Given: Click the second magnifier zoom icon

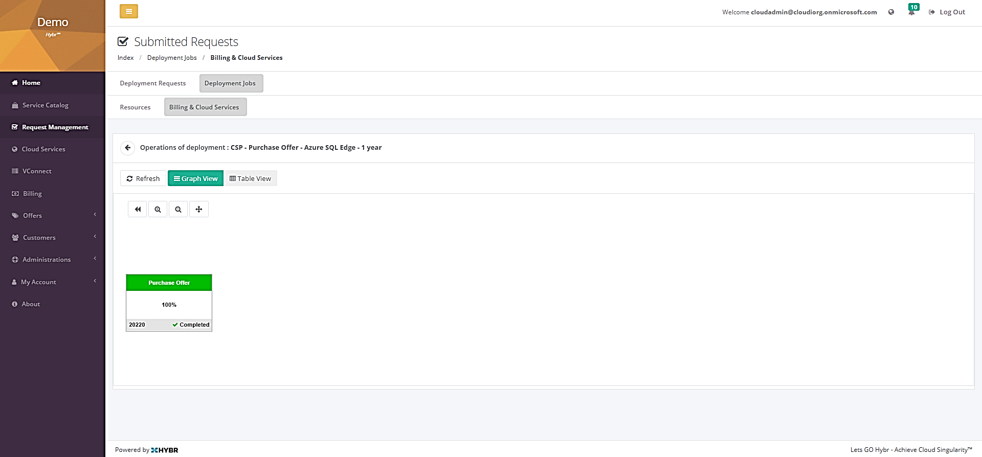Looking at the screenshot, I should coord(178,209).
